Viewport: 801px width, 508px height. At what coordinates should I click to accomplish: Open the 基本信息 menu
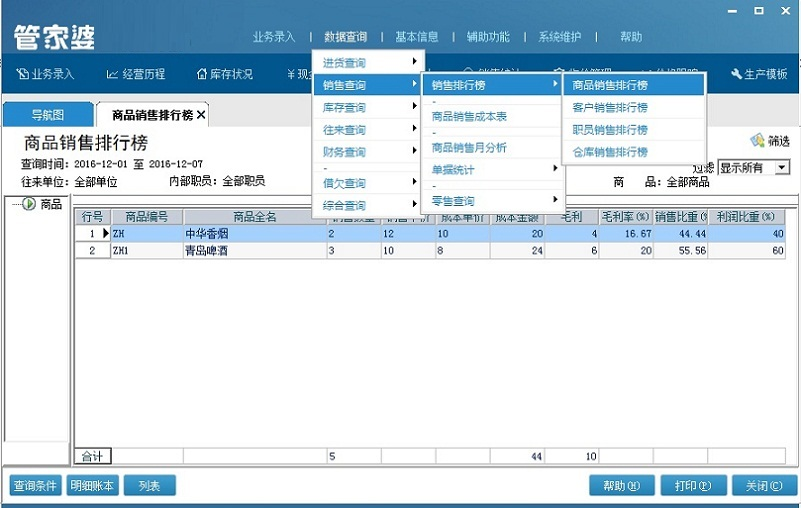[416, 37]
